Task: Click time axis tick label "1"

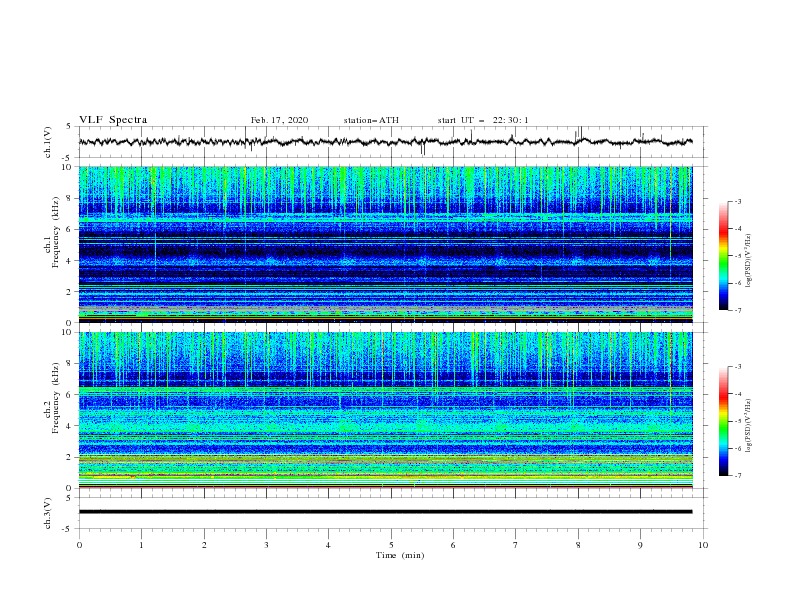Action: (141, 545)
